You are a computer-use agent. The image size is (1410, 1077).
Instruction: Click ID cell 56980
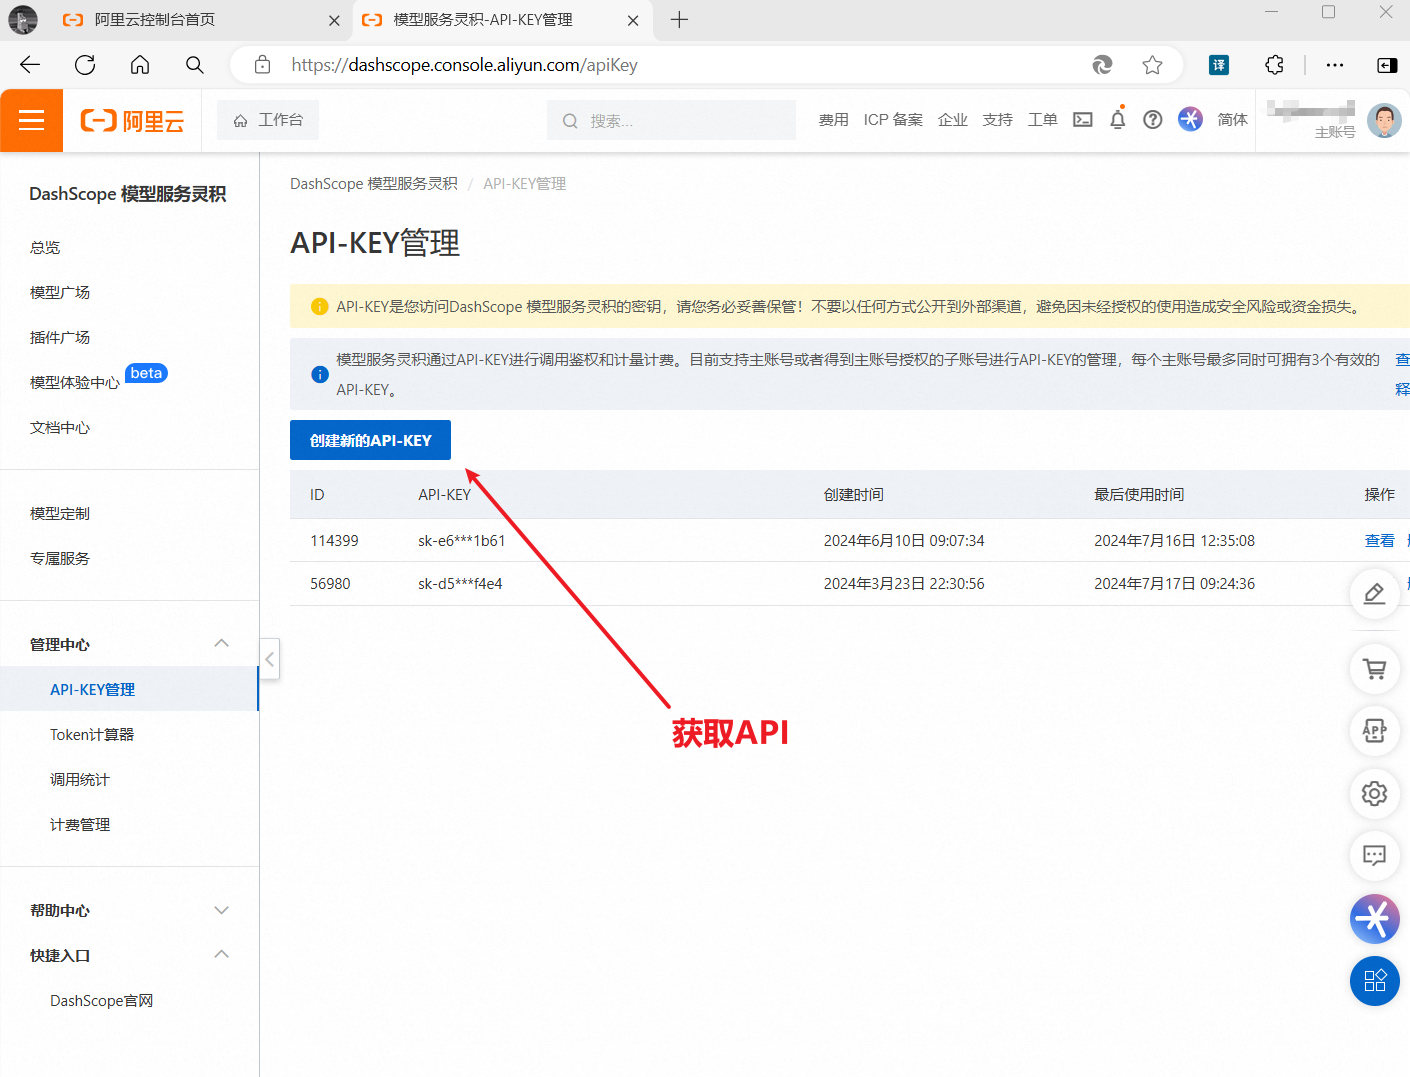click(x=330, y=583)
